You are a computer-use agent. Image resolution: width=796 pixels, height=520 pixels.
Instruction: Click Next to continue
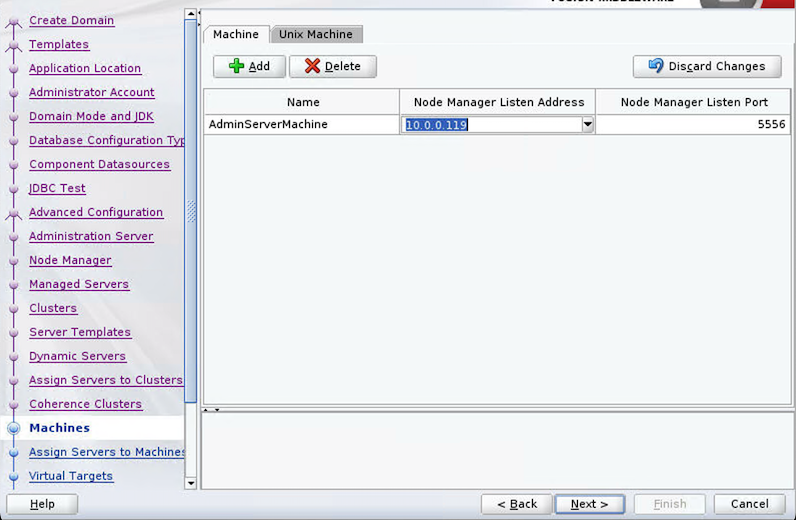tap(589, 504)
